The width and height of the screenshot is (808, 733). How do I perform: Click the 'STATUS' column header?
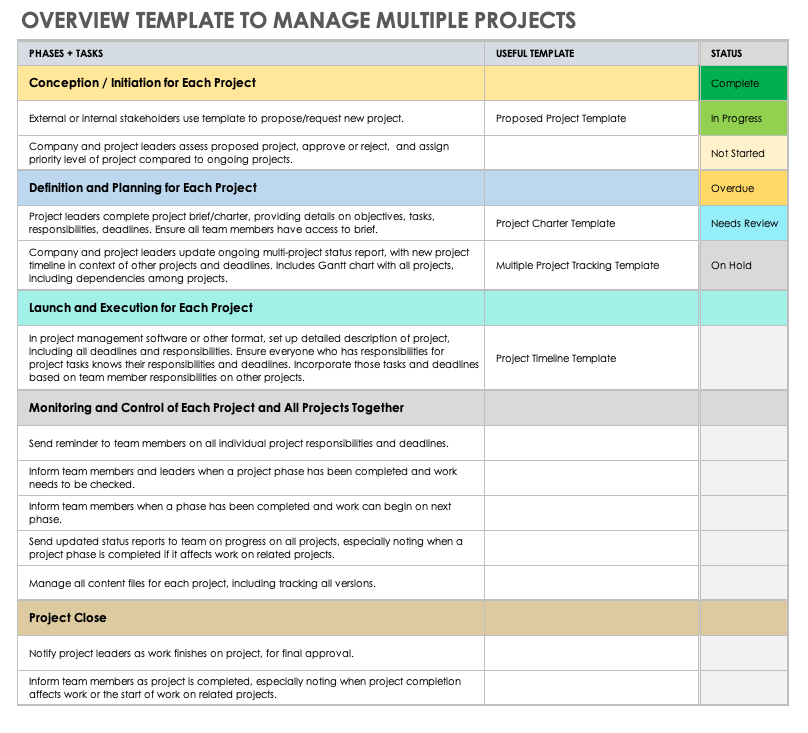click(x=744, y=54)
